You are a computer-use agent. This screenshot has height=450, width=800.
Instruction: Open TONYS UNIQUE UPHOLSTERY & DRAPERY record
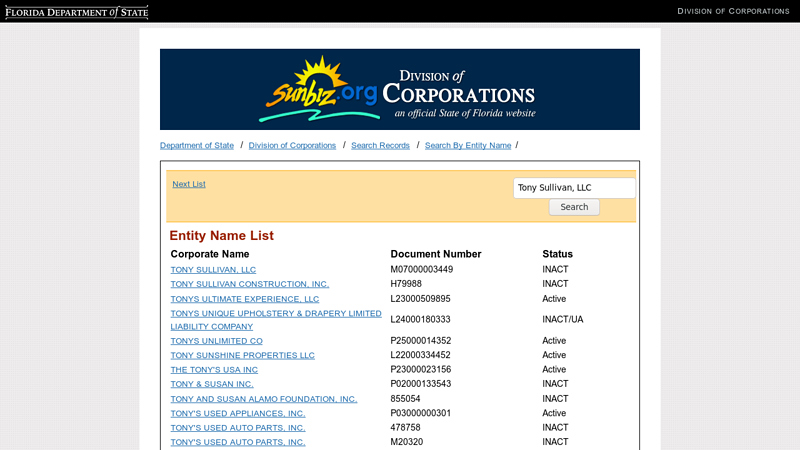(x=276, y=320)
